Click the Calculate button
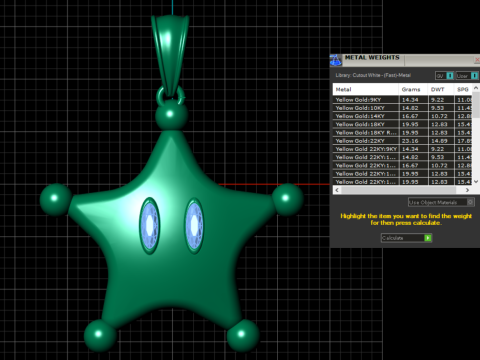This screenshot has height=360, width=480. coord(406,238)
